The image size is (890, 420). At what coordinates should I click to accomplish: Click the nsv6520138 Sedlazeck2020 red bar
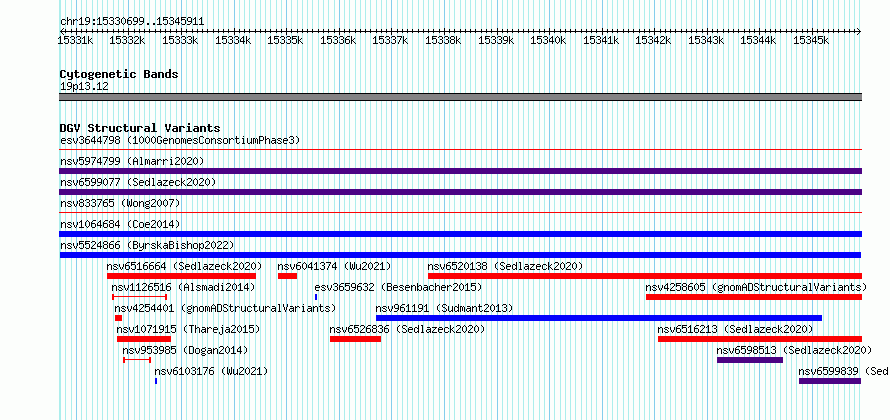[x=645, y=276]
